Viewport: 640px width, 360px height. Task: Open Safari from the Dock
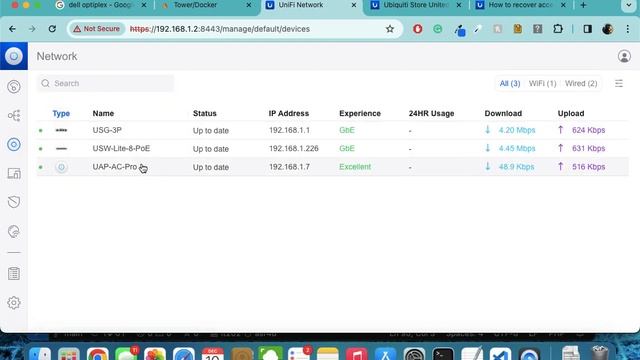[184, 354]
